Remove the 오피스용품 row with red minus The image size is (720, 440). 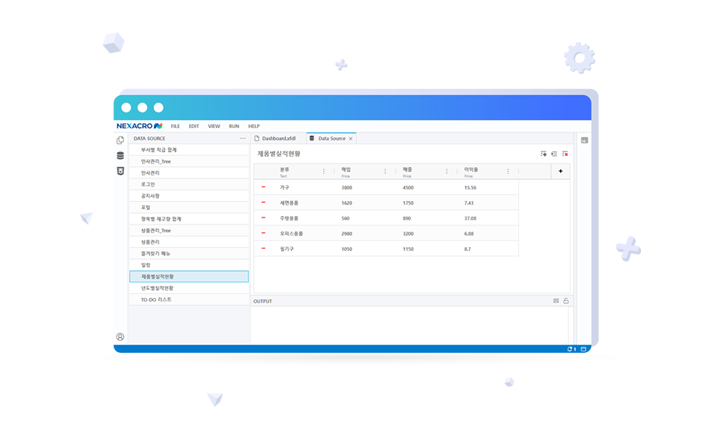264,233
